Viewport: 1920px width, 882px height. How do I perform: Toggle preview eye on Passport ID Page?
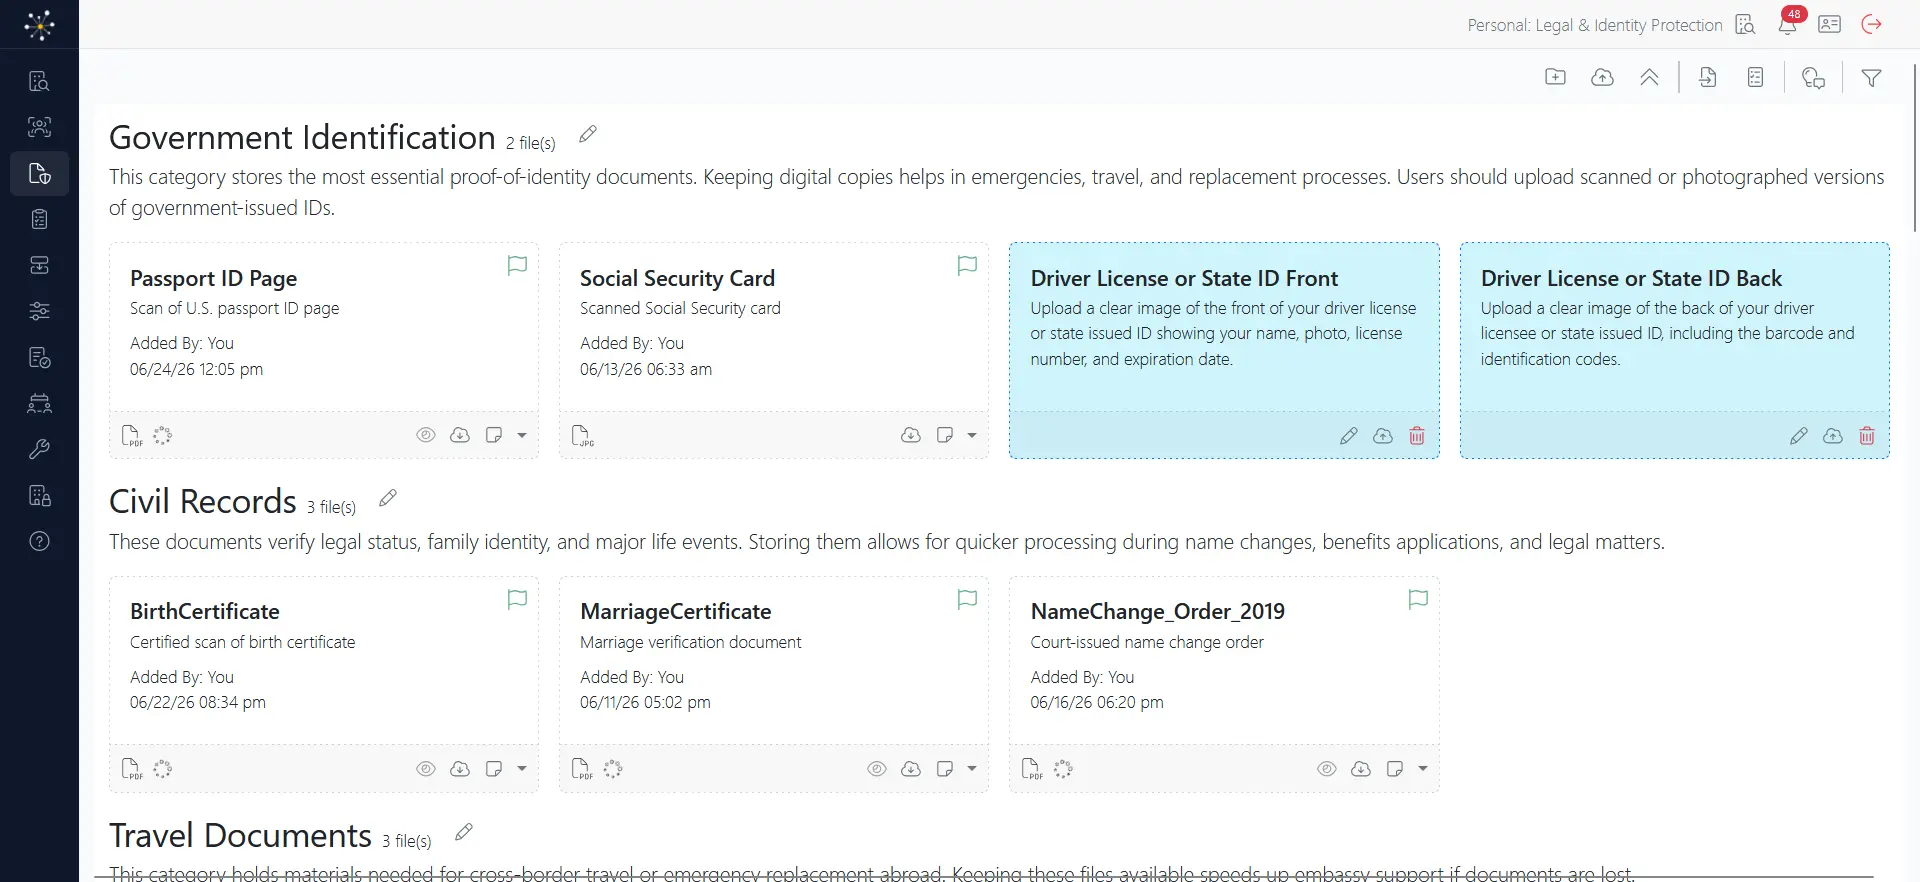tap(426, 435)
